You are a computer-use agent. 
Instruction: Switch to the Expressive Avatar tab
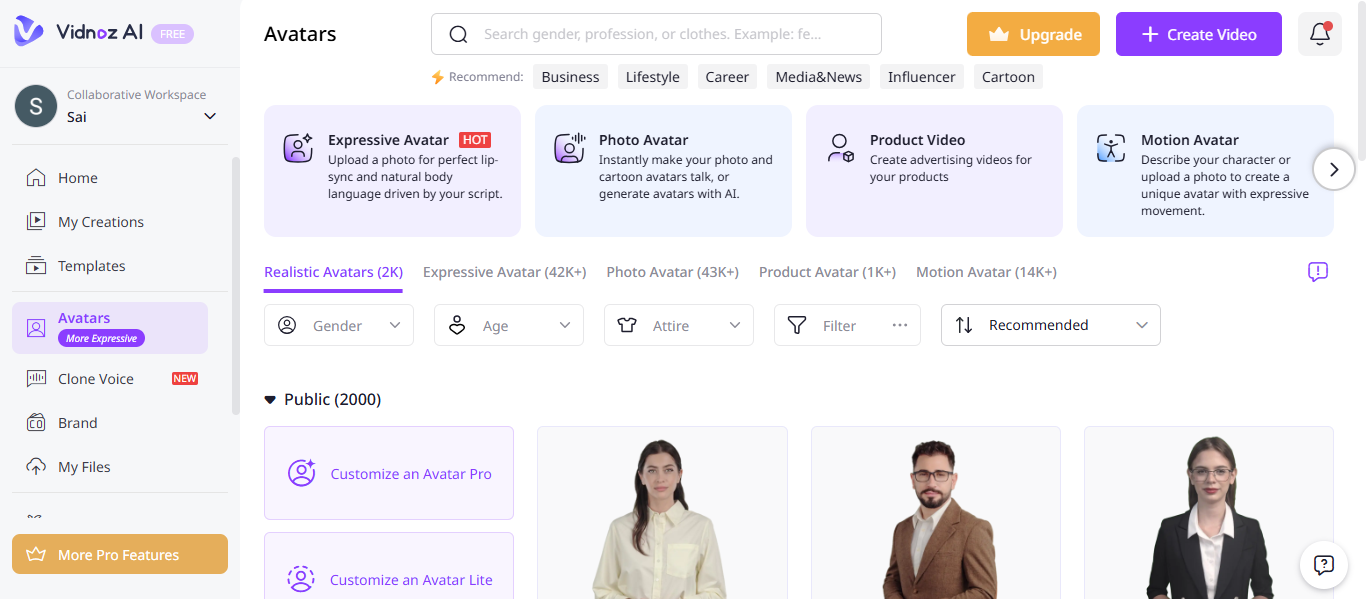tap(504, 271)
